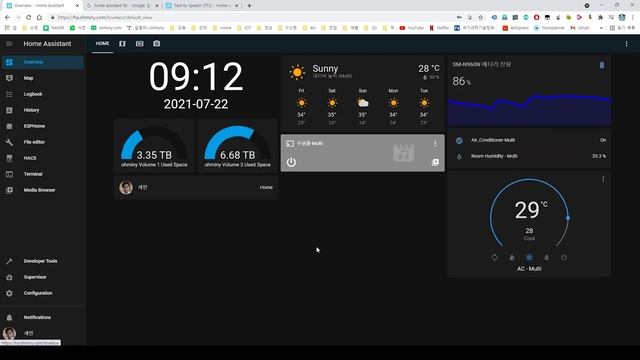Set AC mode to cool snowflake

[529, 258]
